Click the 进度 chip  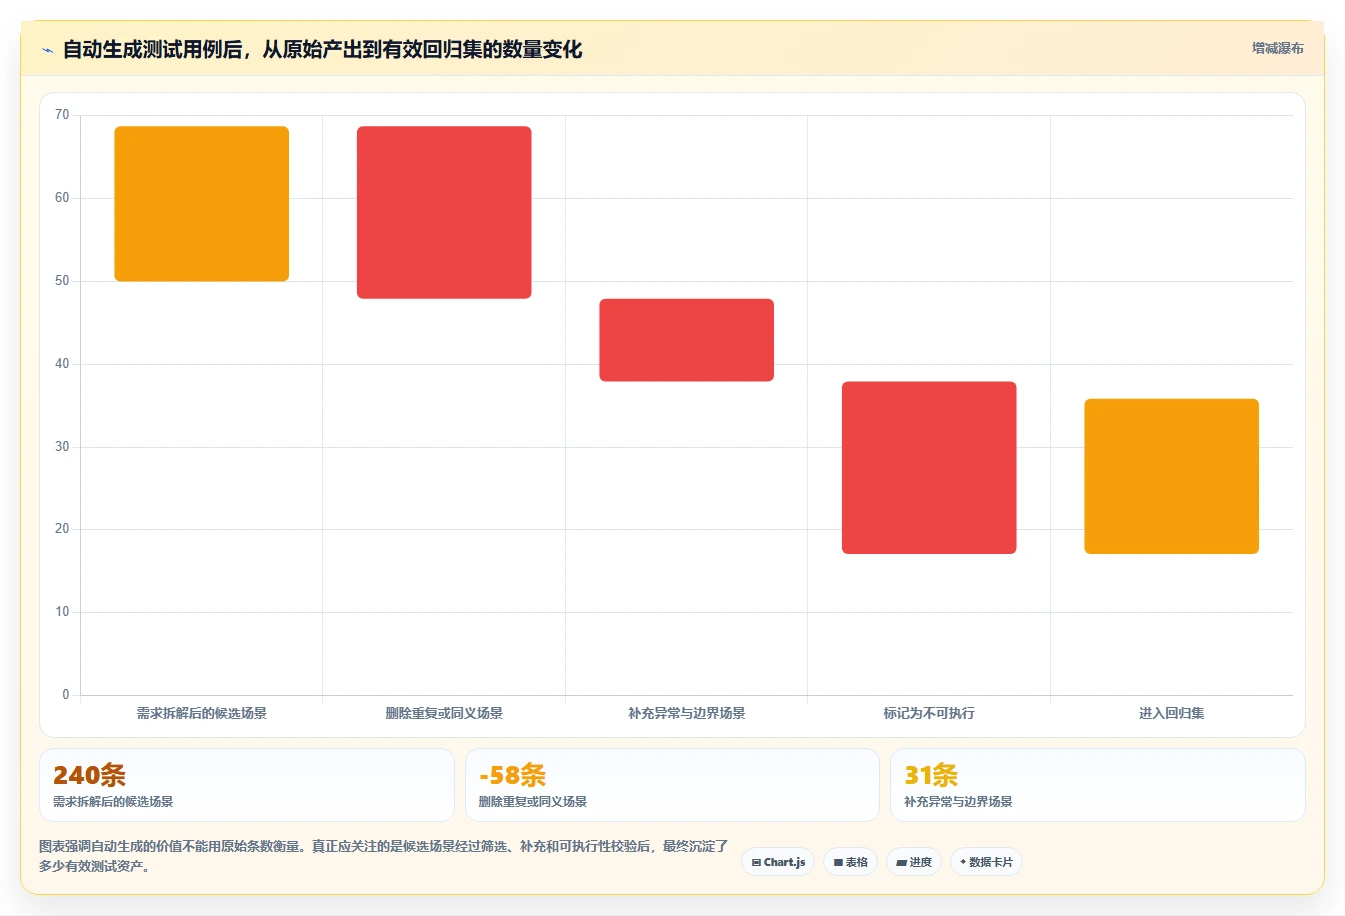(x=914, y=862)
